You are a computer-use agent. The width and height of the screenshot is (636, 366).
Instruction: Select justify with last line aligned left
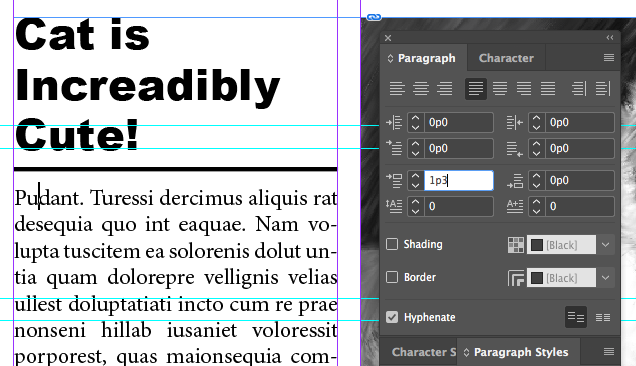476,88
